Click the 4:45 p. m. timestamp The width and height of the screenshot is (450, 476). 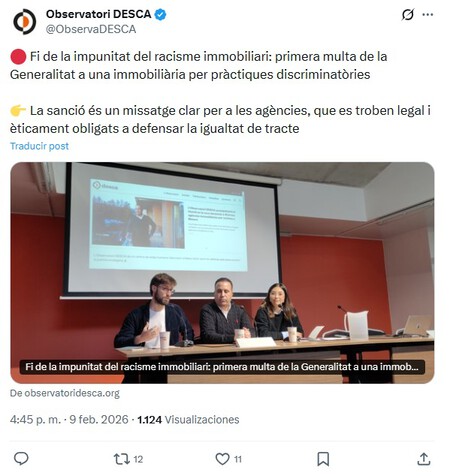pos(35,420)
